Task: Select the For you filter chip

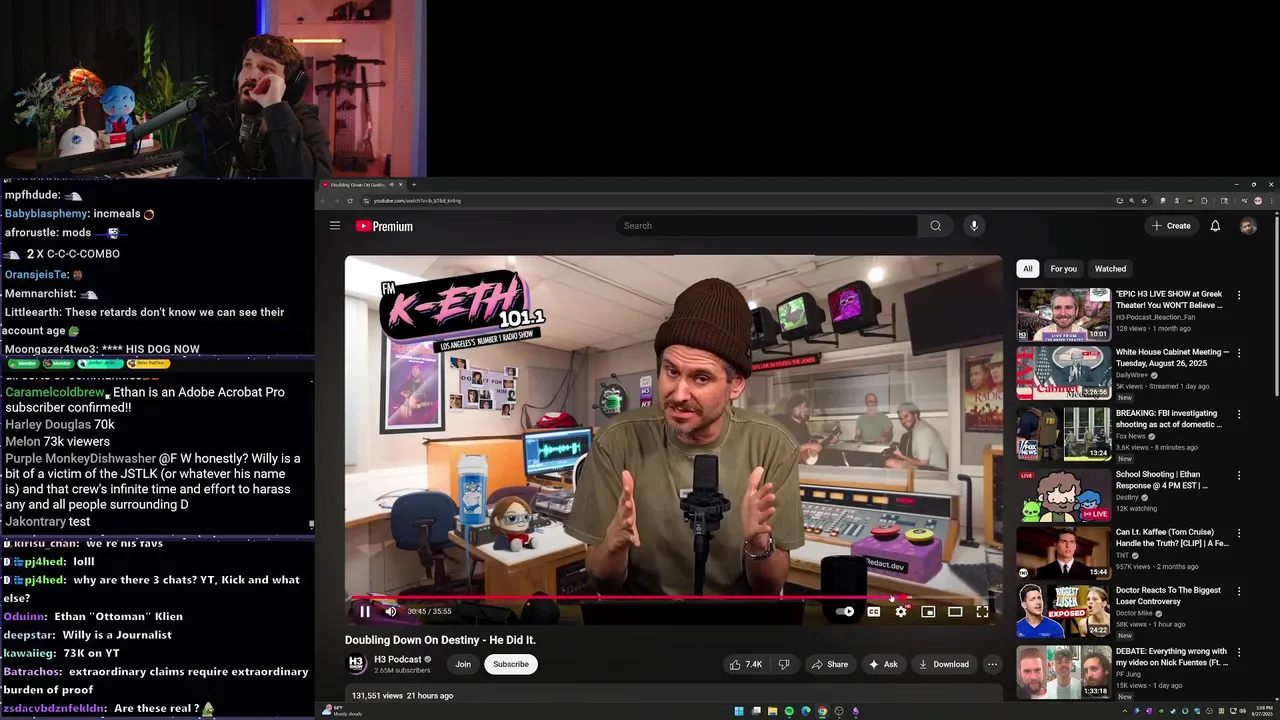Action: click(1063, 268)
